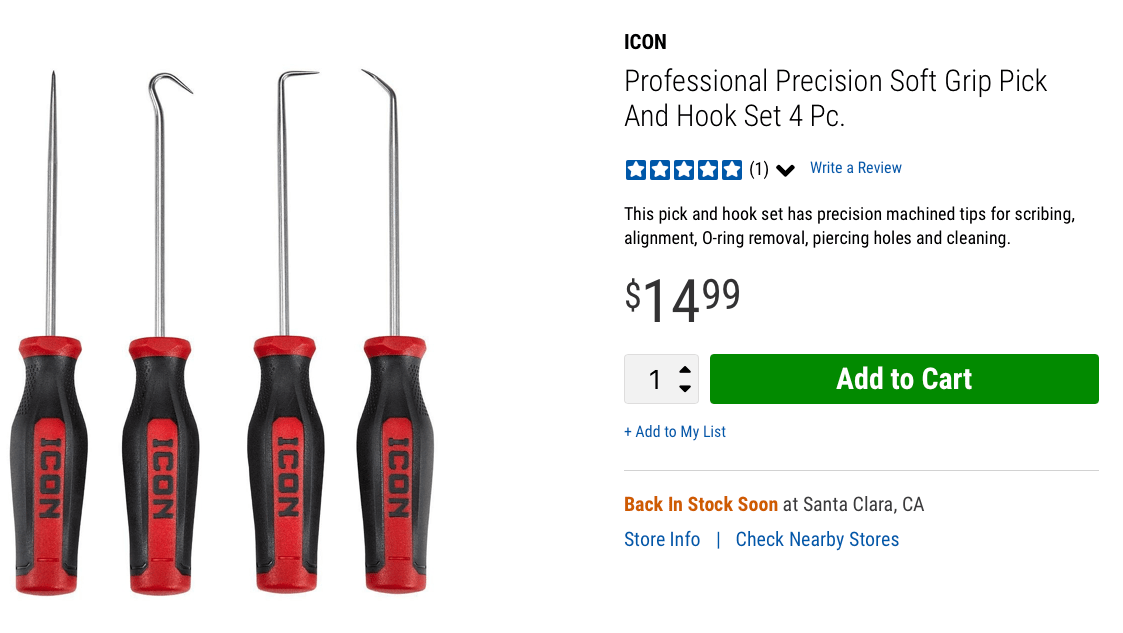Open Check Nearby Stores
Image resolution: width=1123 pixels, height=633 pixels.
click(817, 539)
